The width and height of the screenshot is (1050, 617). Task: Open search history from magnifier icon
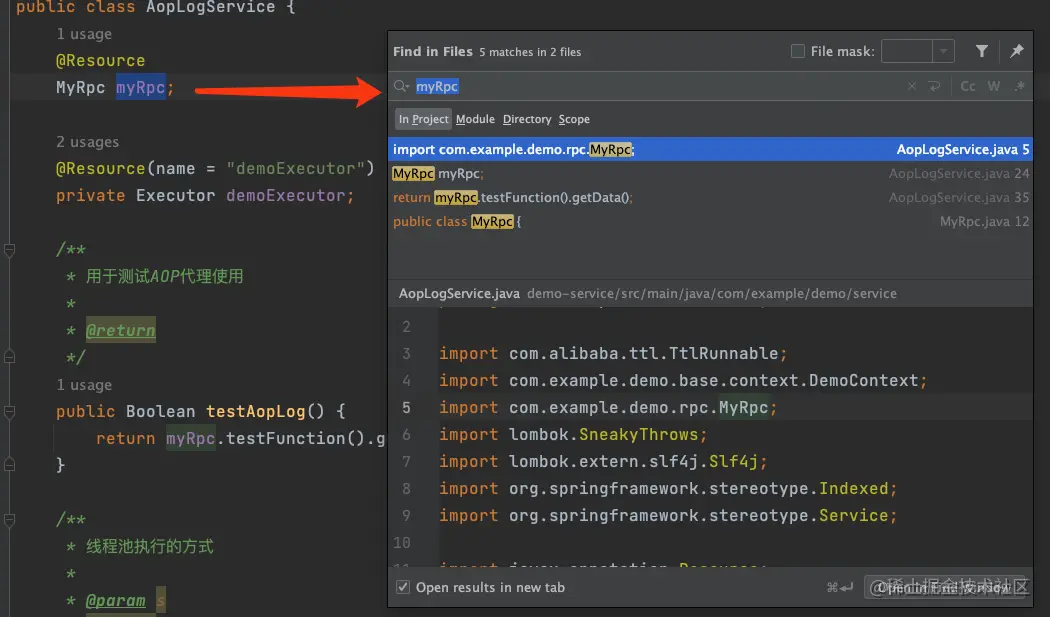(x=402, y=87)
